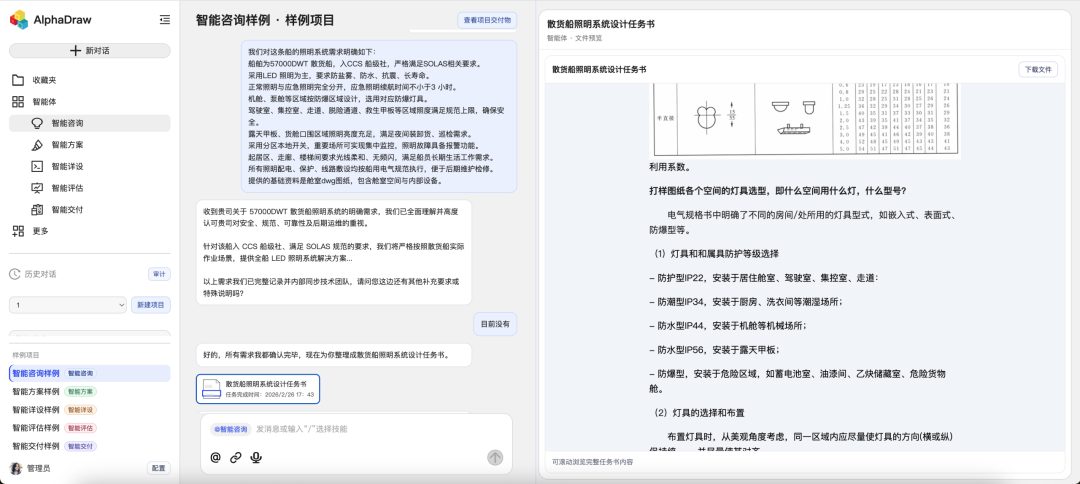
Task: Click the 智能体 grid icon
Action: 18,101
